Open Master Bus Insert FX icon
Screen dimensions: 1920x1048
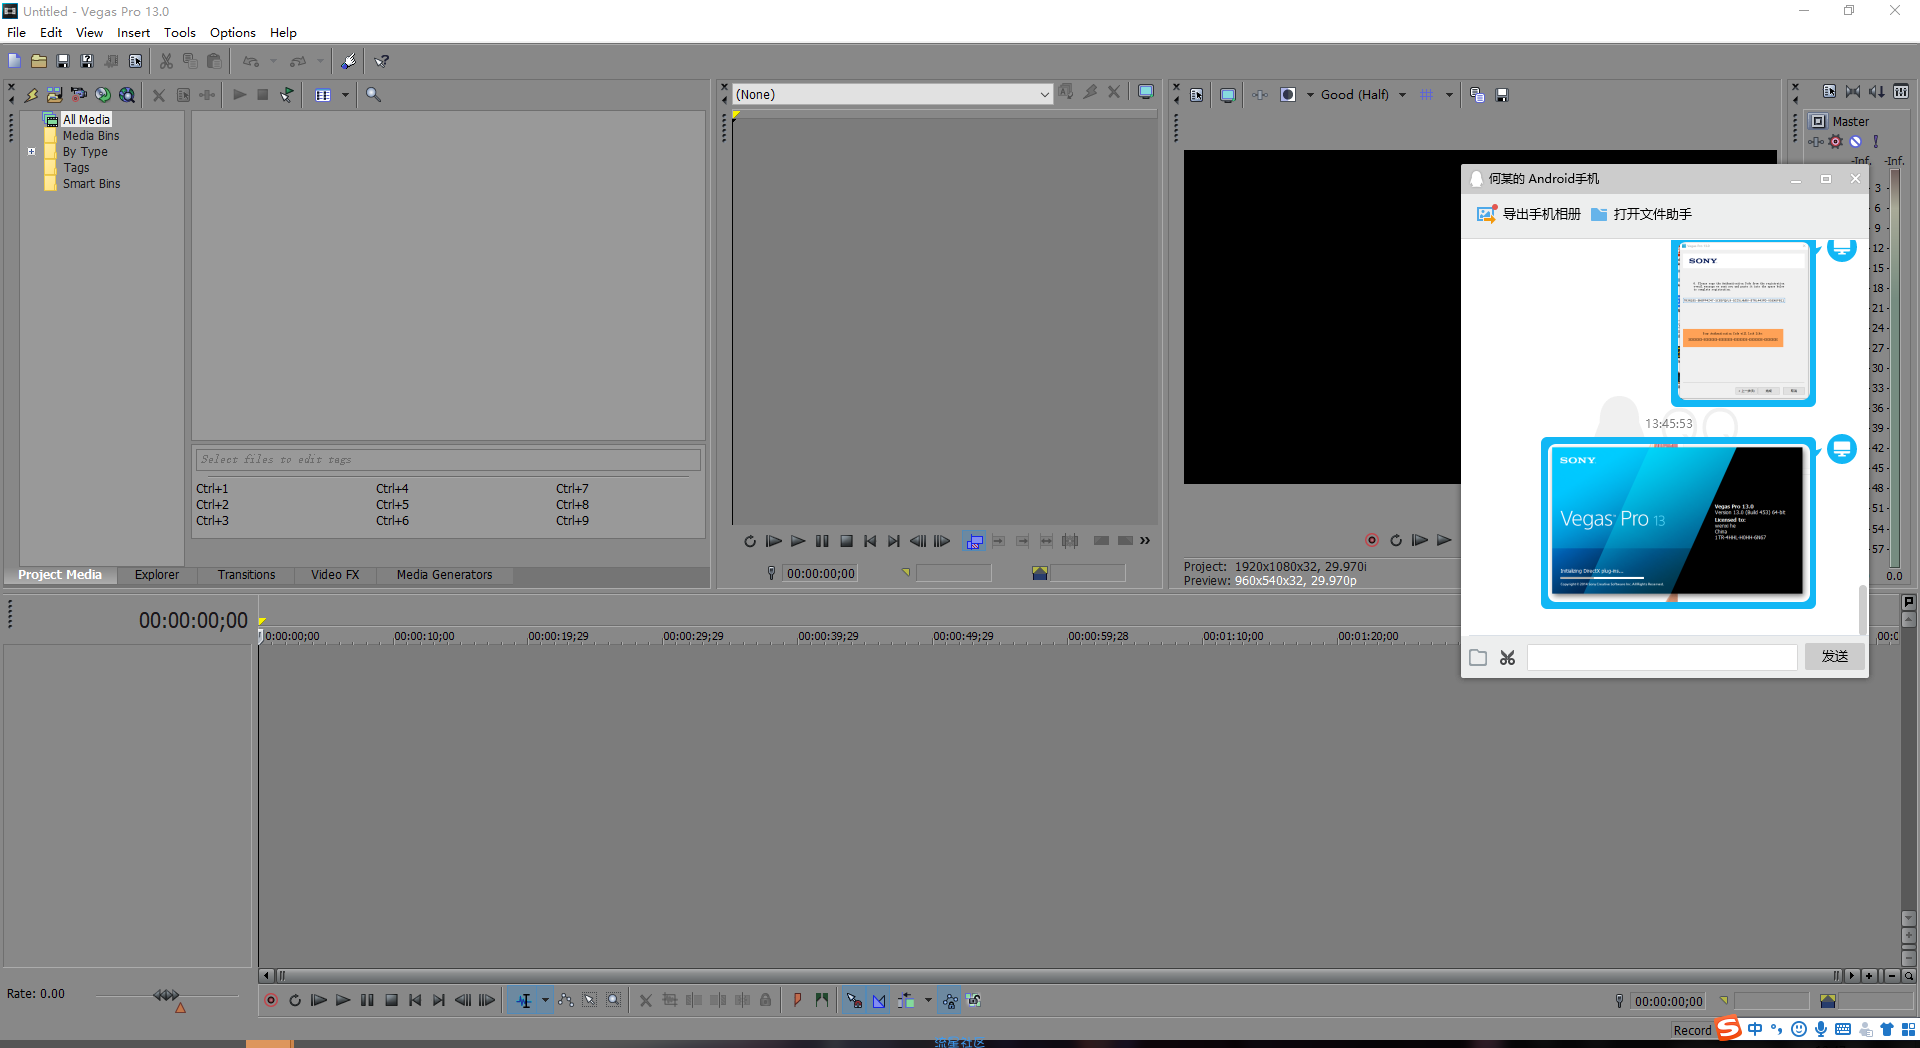(1816, 142)
